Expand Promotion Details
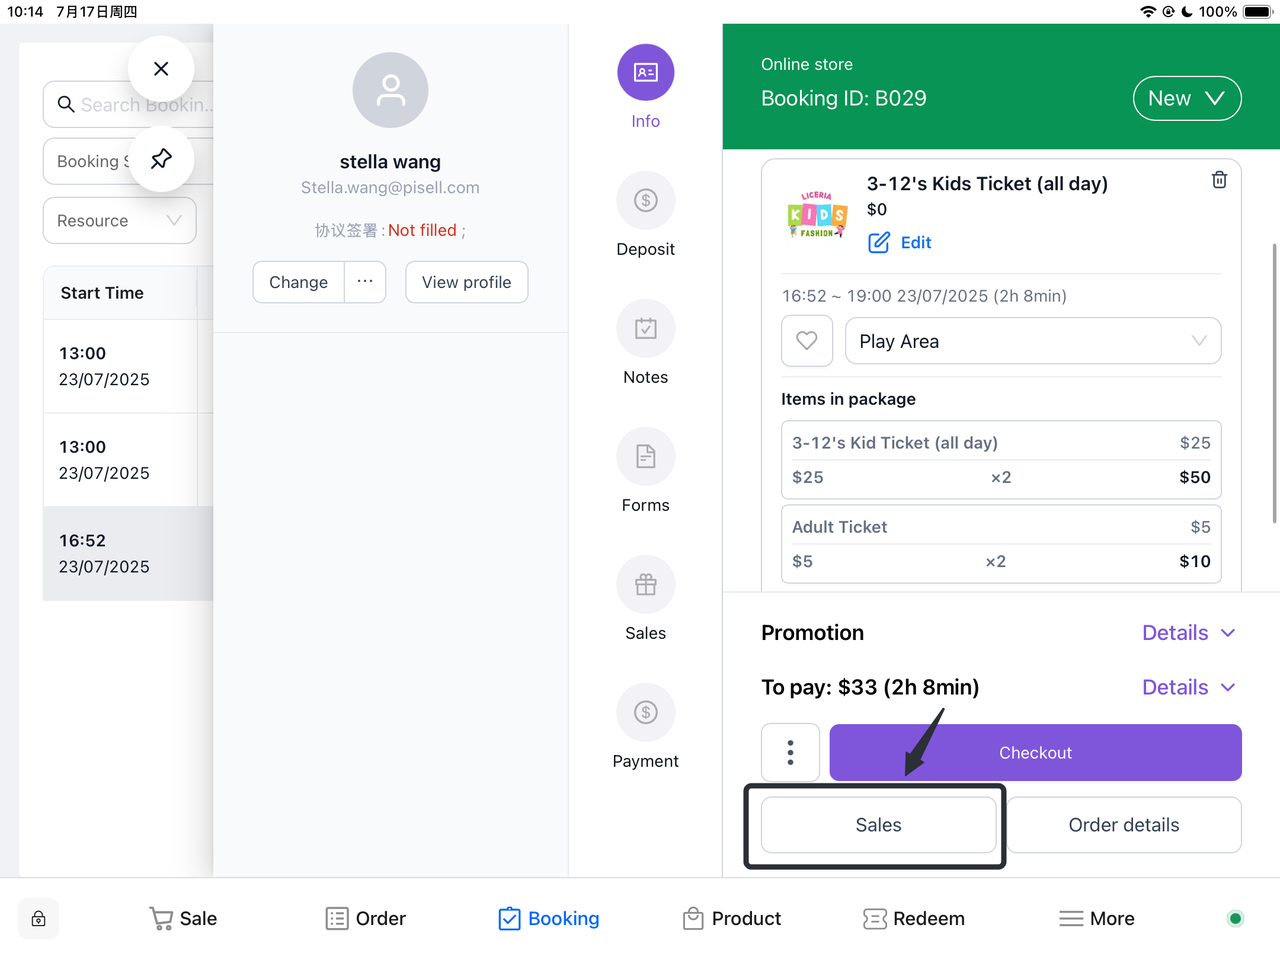 coord(1188,633)
